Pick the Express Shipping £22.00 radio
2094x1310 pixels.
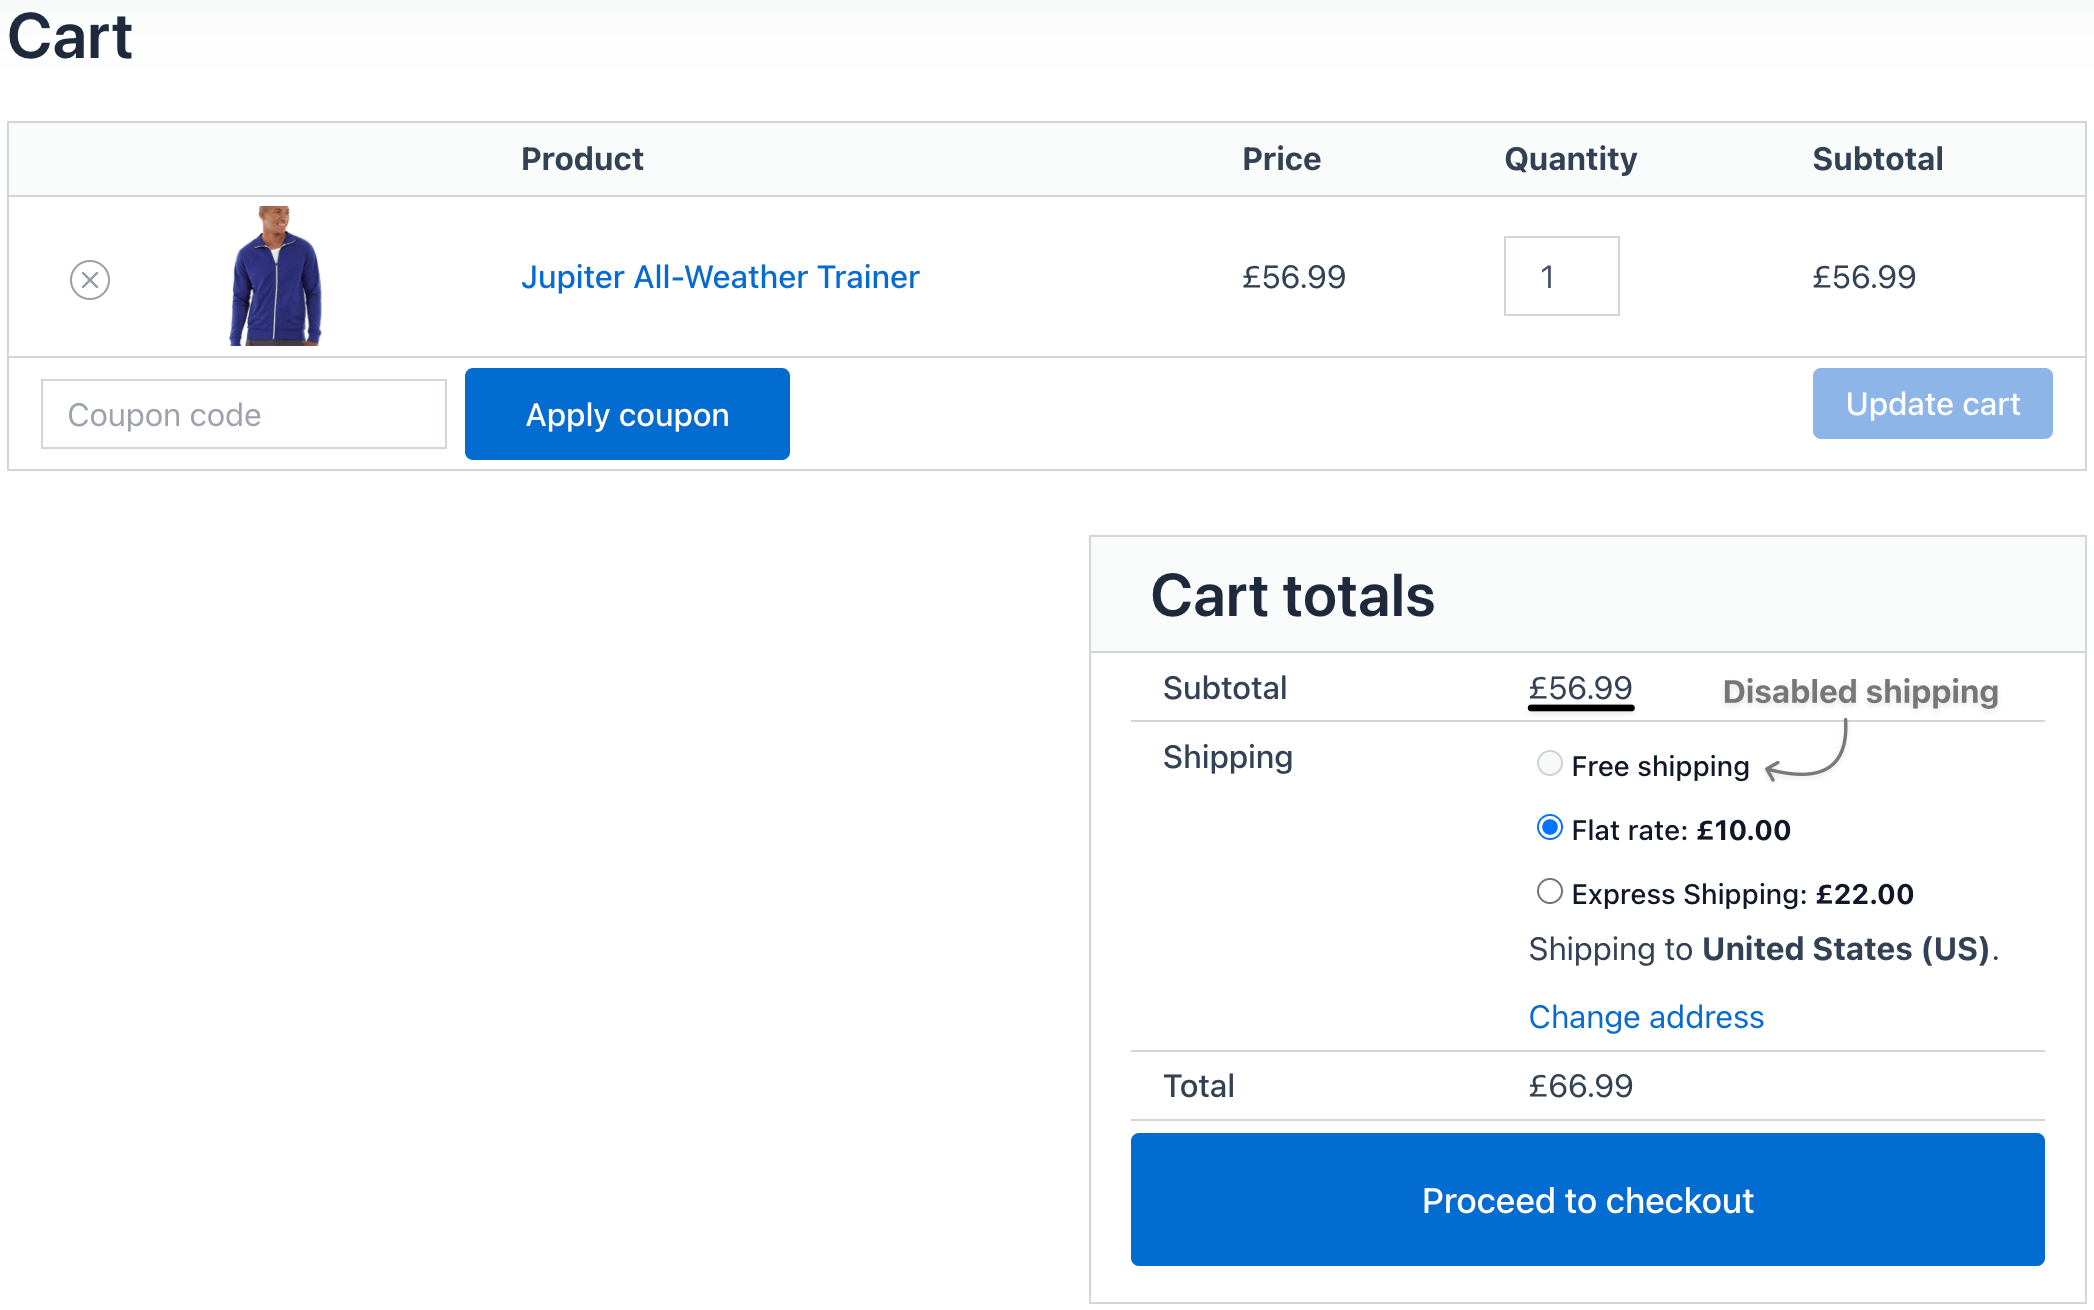[1549, 891]
